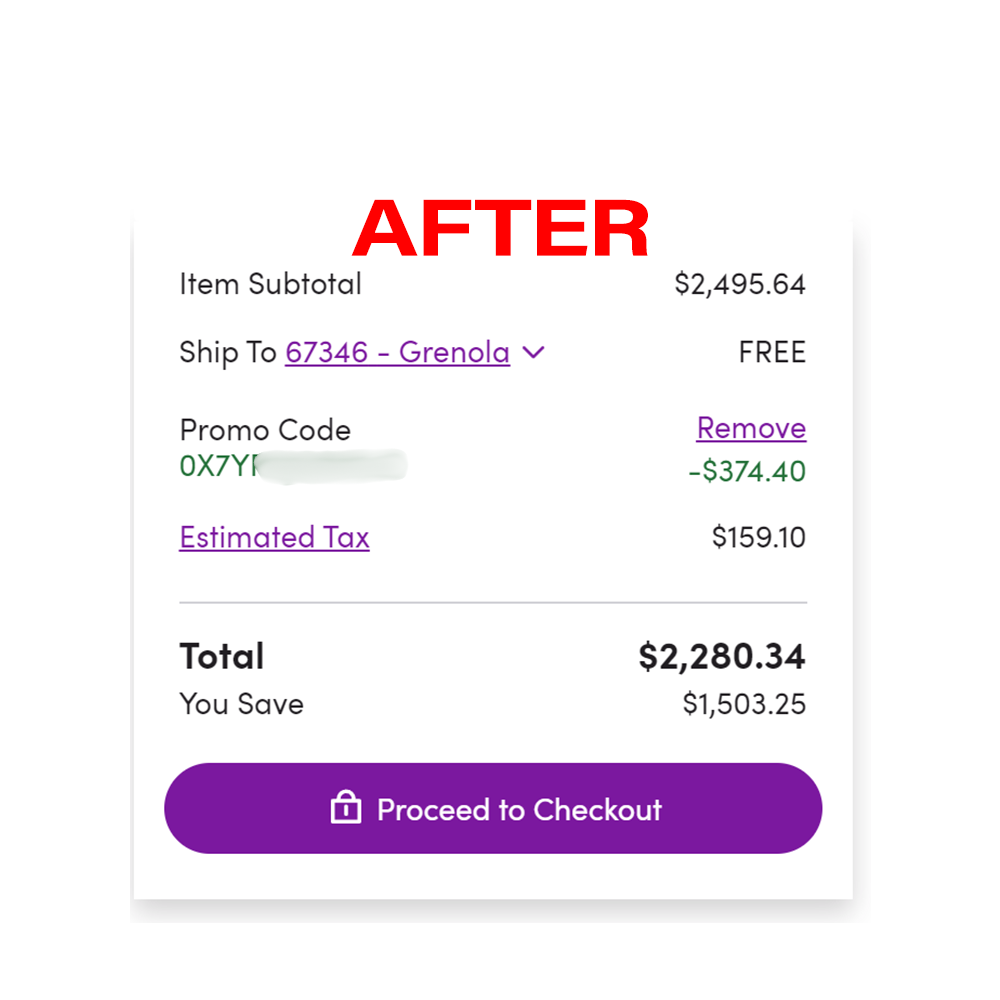Select the redacted promo code 0X7Y
Viewport: 1000px width, 1000px height.
coord(290,466)
